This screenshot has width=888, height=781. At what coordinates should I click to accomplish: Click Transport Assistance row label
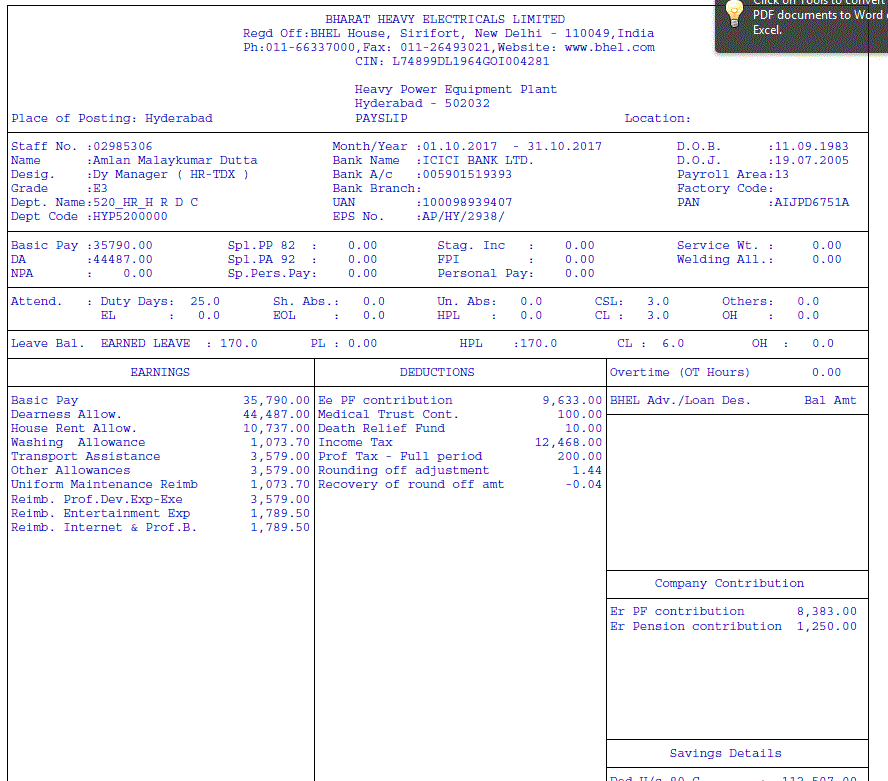(x=86, y=456)
